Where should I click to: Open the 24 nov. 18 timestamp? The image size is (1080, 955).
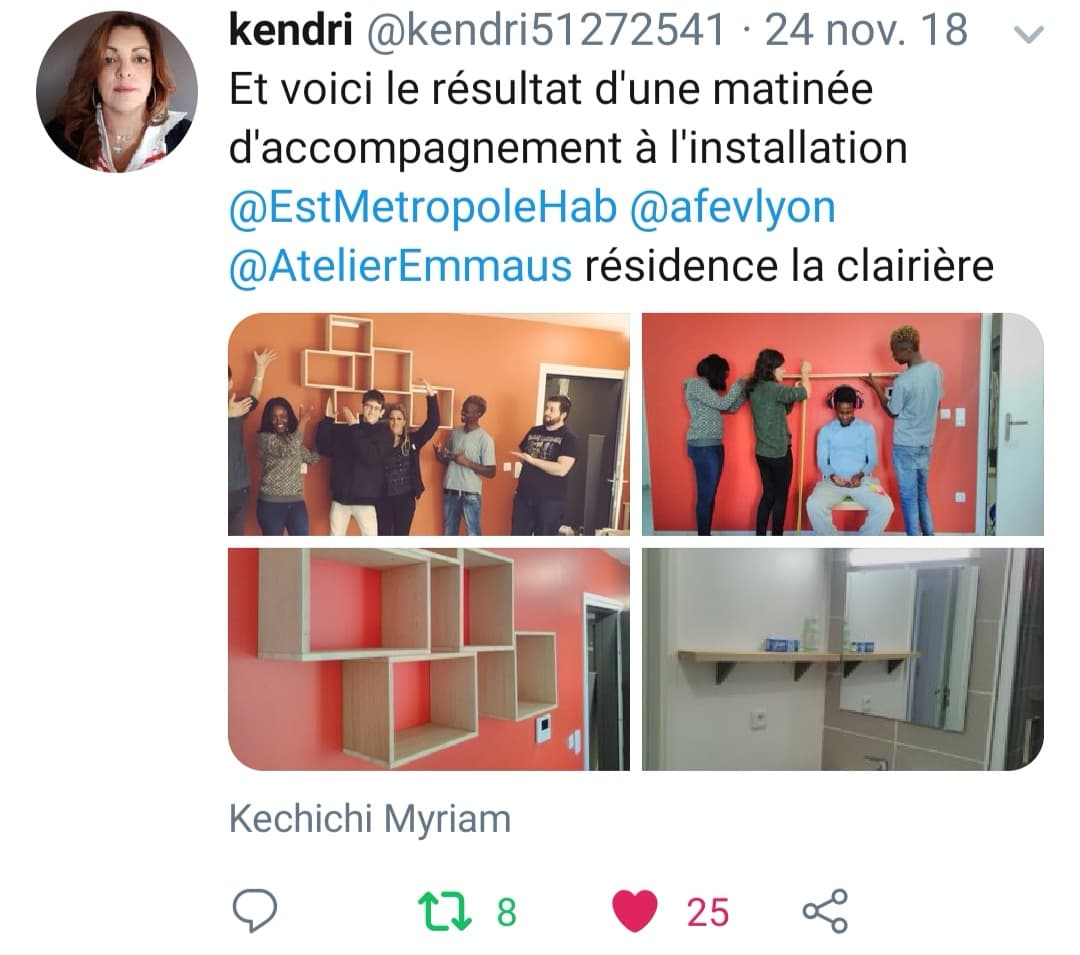866,30
